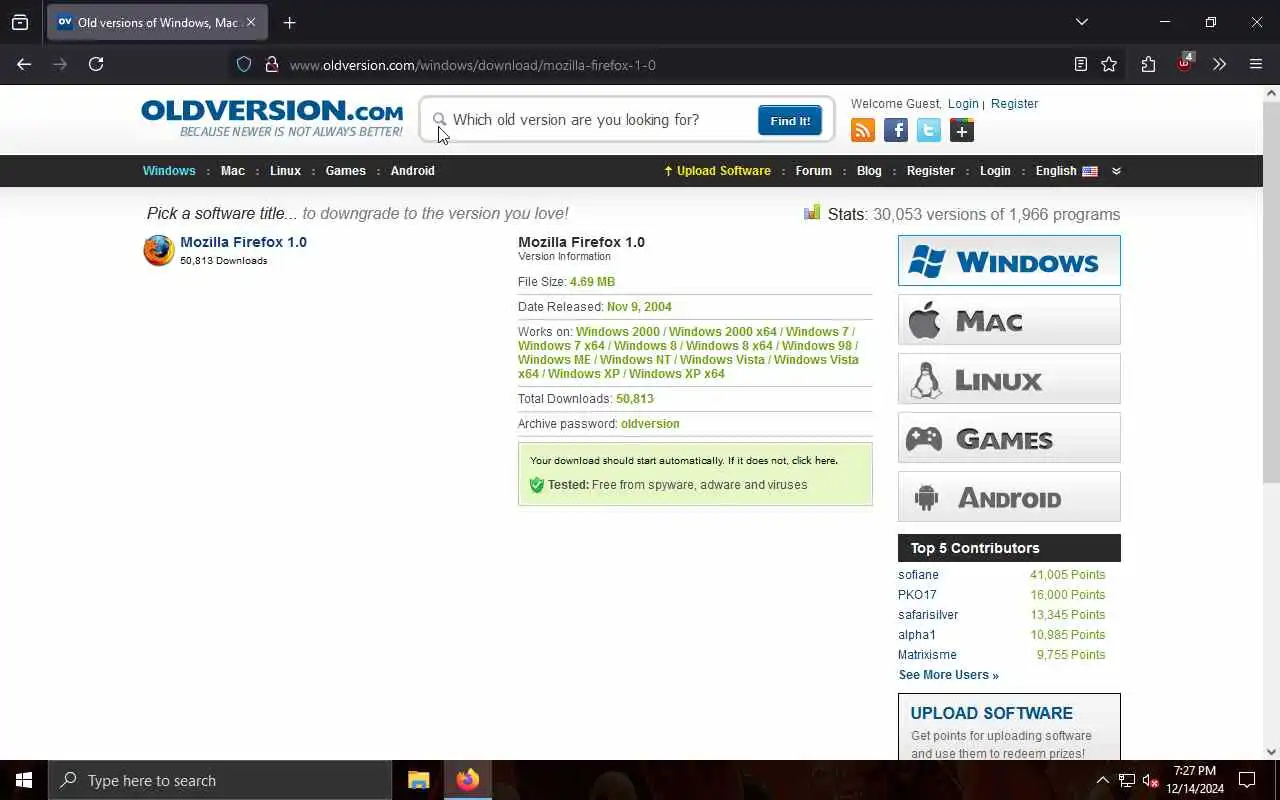
Task: Open the Mac nav menu item
Action: 233,171
